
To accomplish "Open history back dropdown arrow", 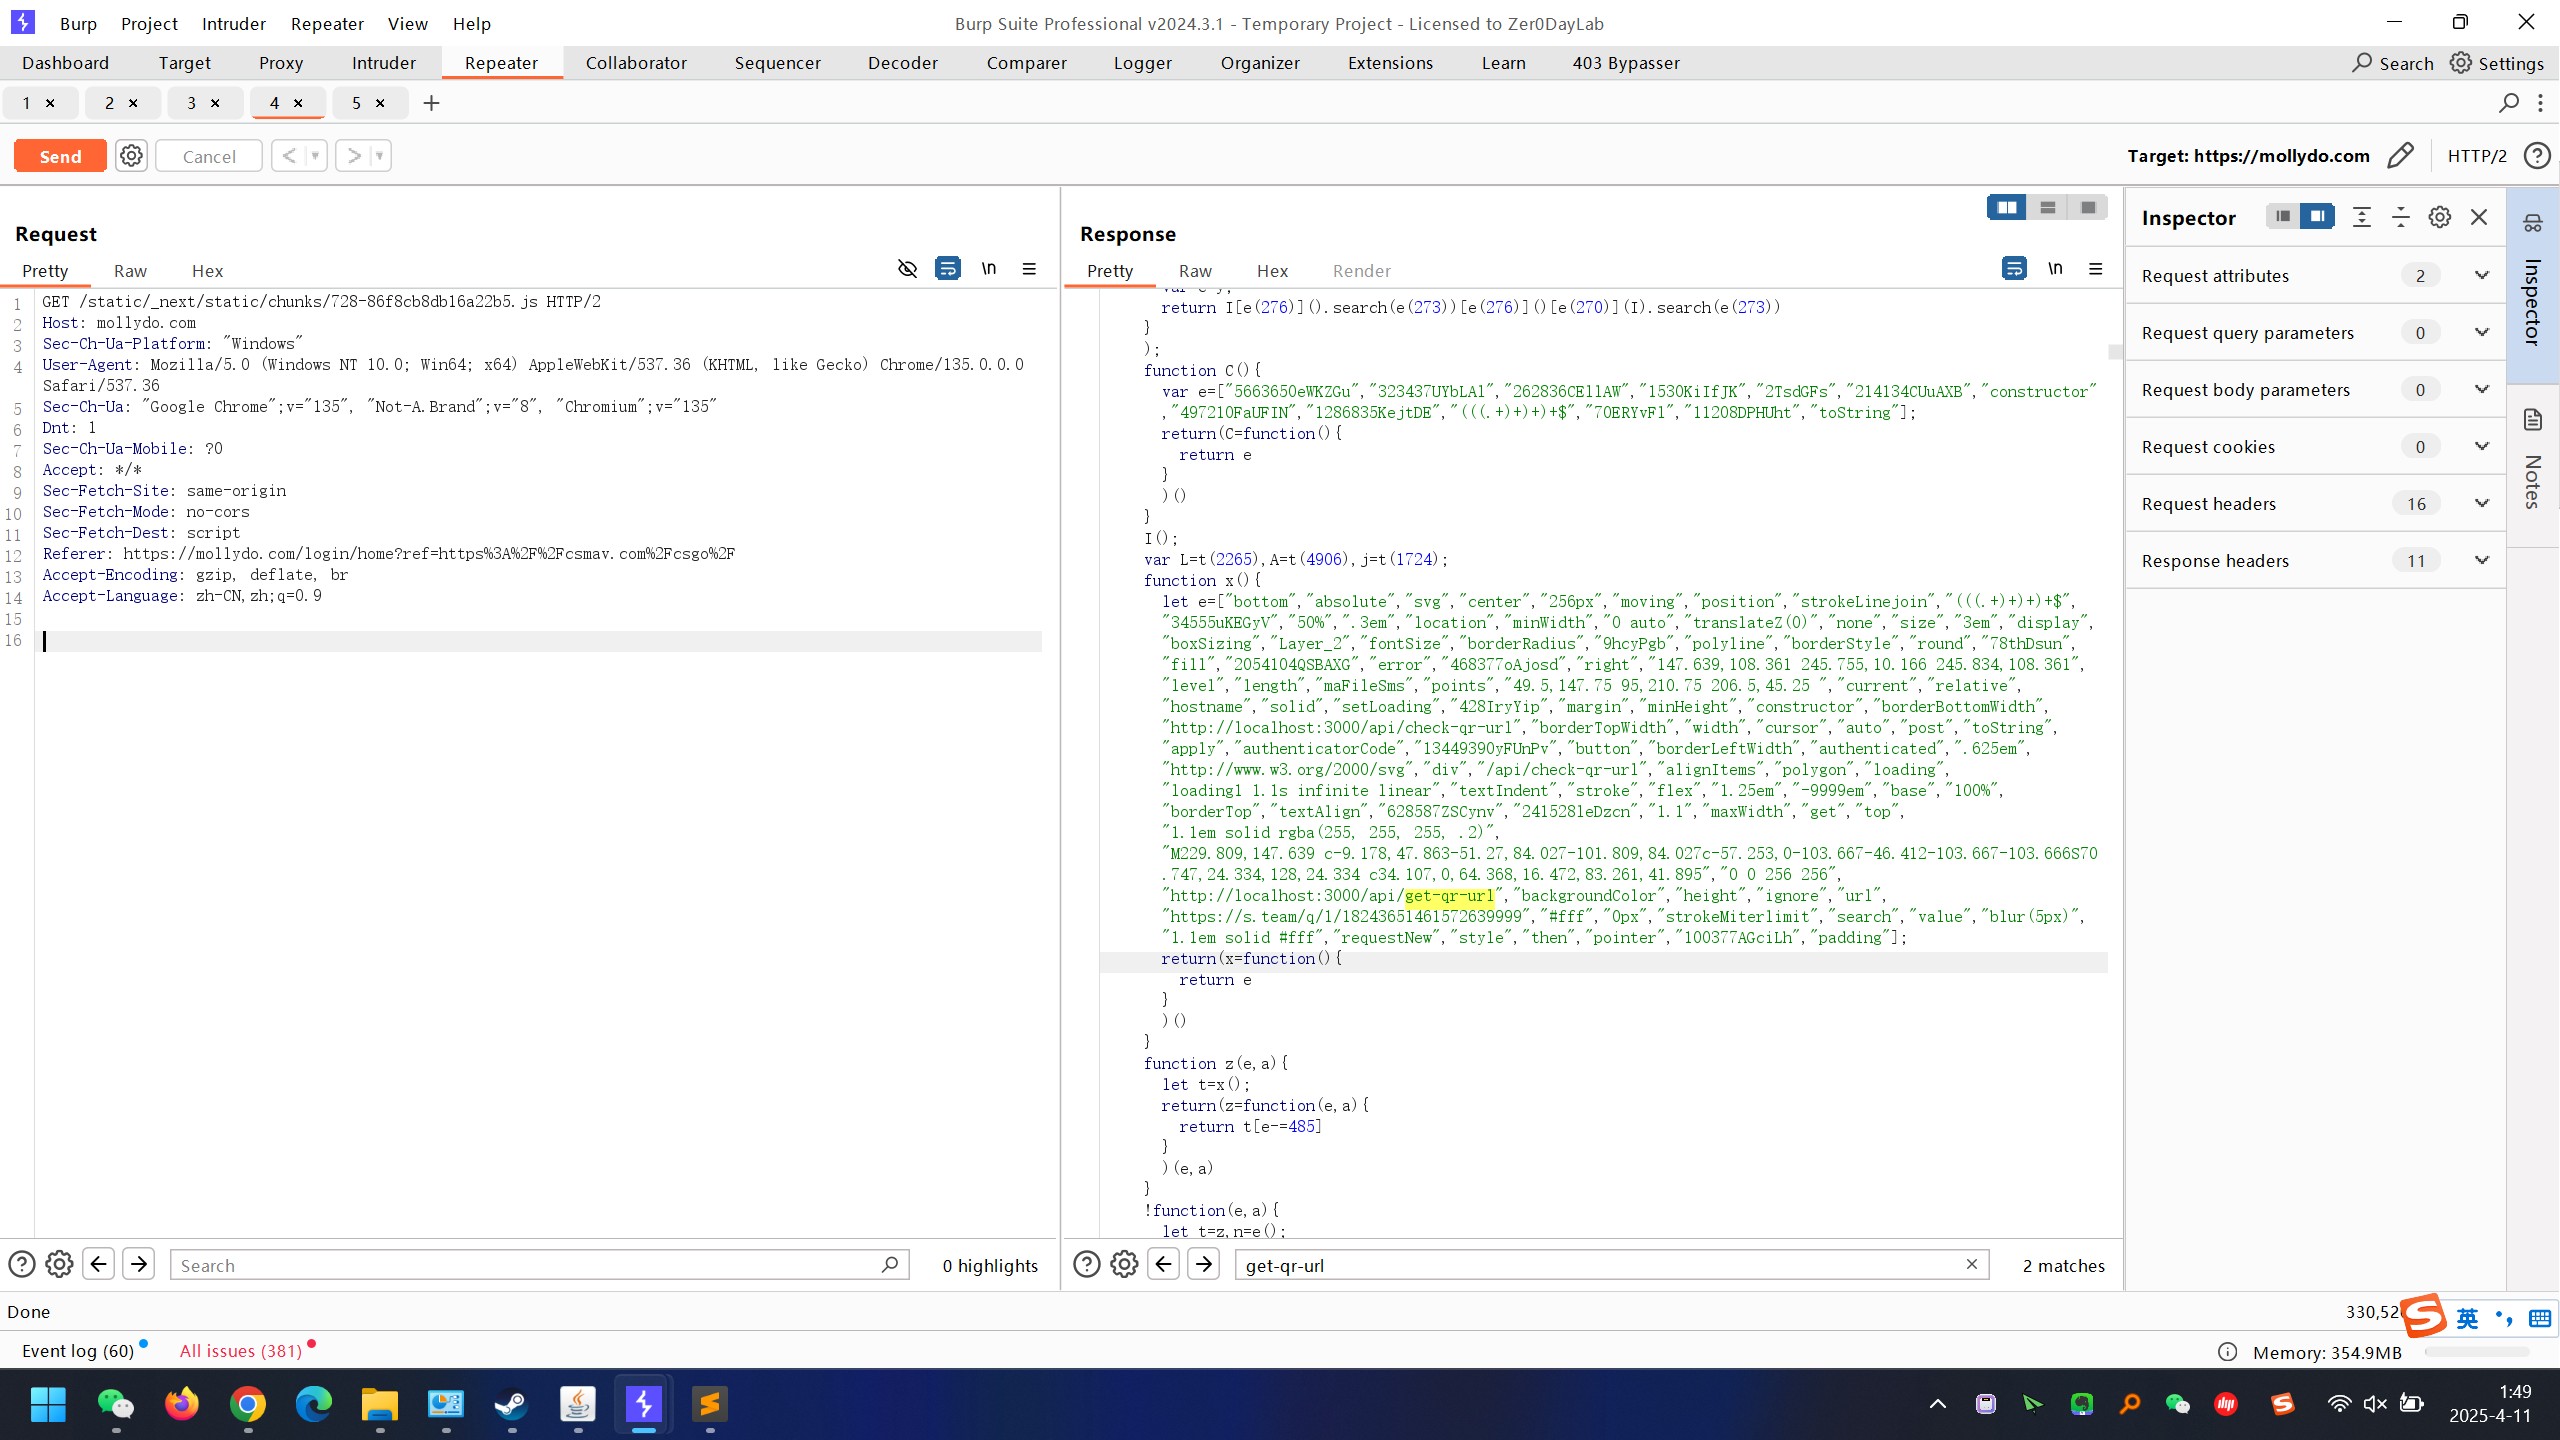I will 315,156.
